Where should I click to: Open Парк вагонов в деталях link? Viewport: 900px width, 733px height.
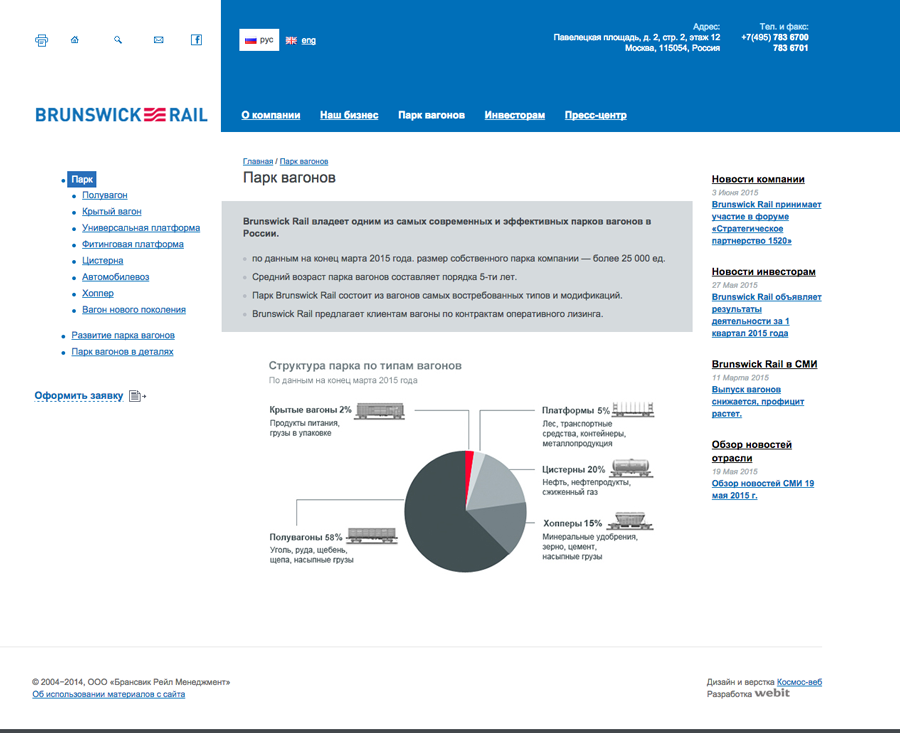(122, 351)
